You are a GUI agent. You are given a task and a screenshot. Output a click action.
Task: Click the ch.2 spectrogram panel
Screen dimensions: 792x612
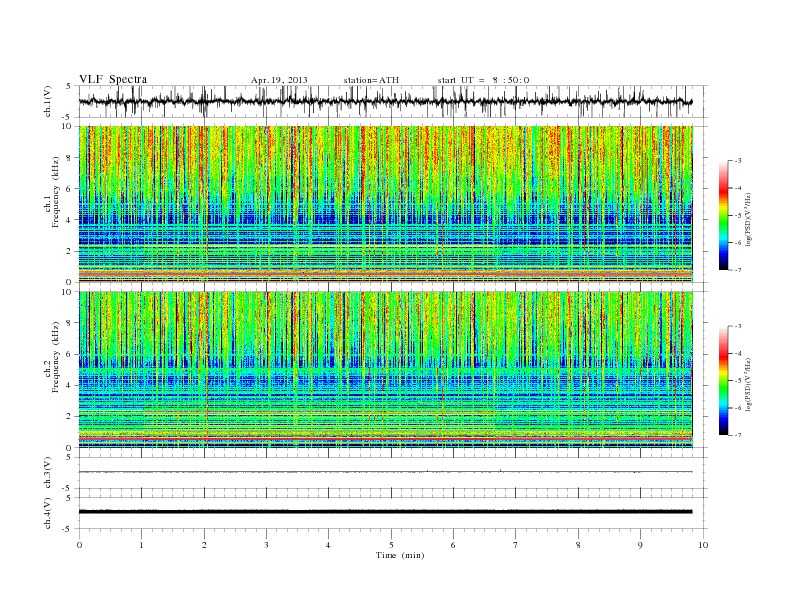(x=385, y=370)
